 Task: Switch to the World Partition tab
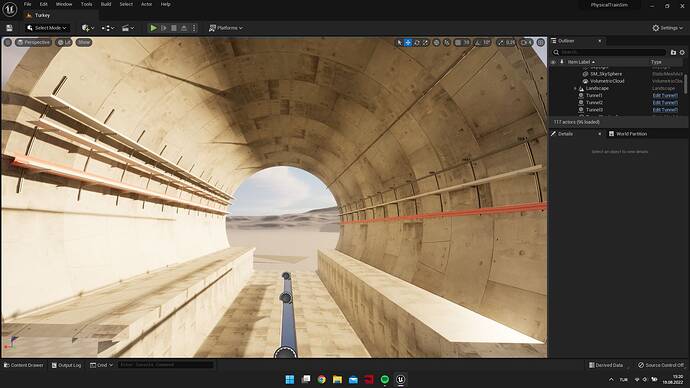pyautogui.click(x=628, y=134)
